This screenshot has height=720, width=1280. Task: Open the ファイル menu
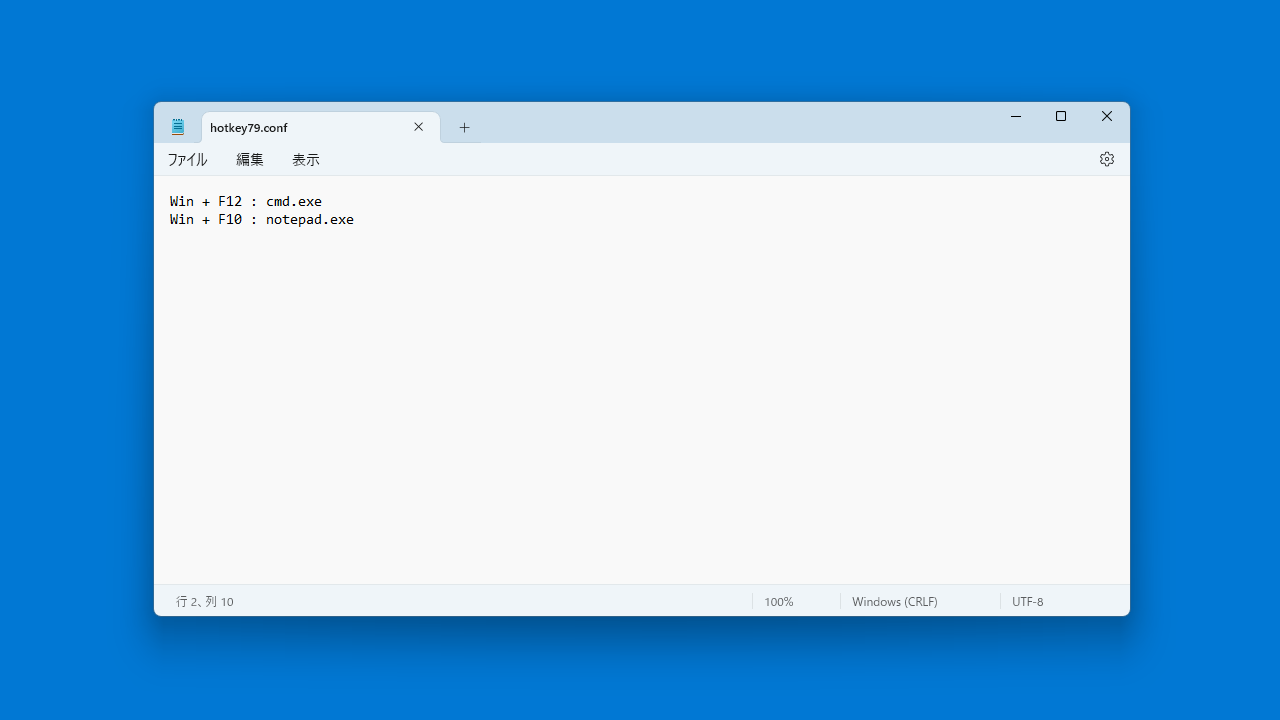[187, 160]
